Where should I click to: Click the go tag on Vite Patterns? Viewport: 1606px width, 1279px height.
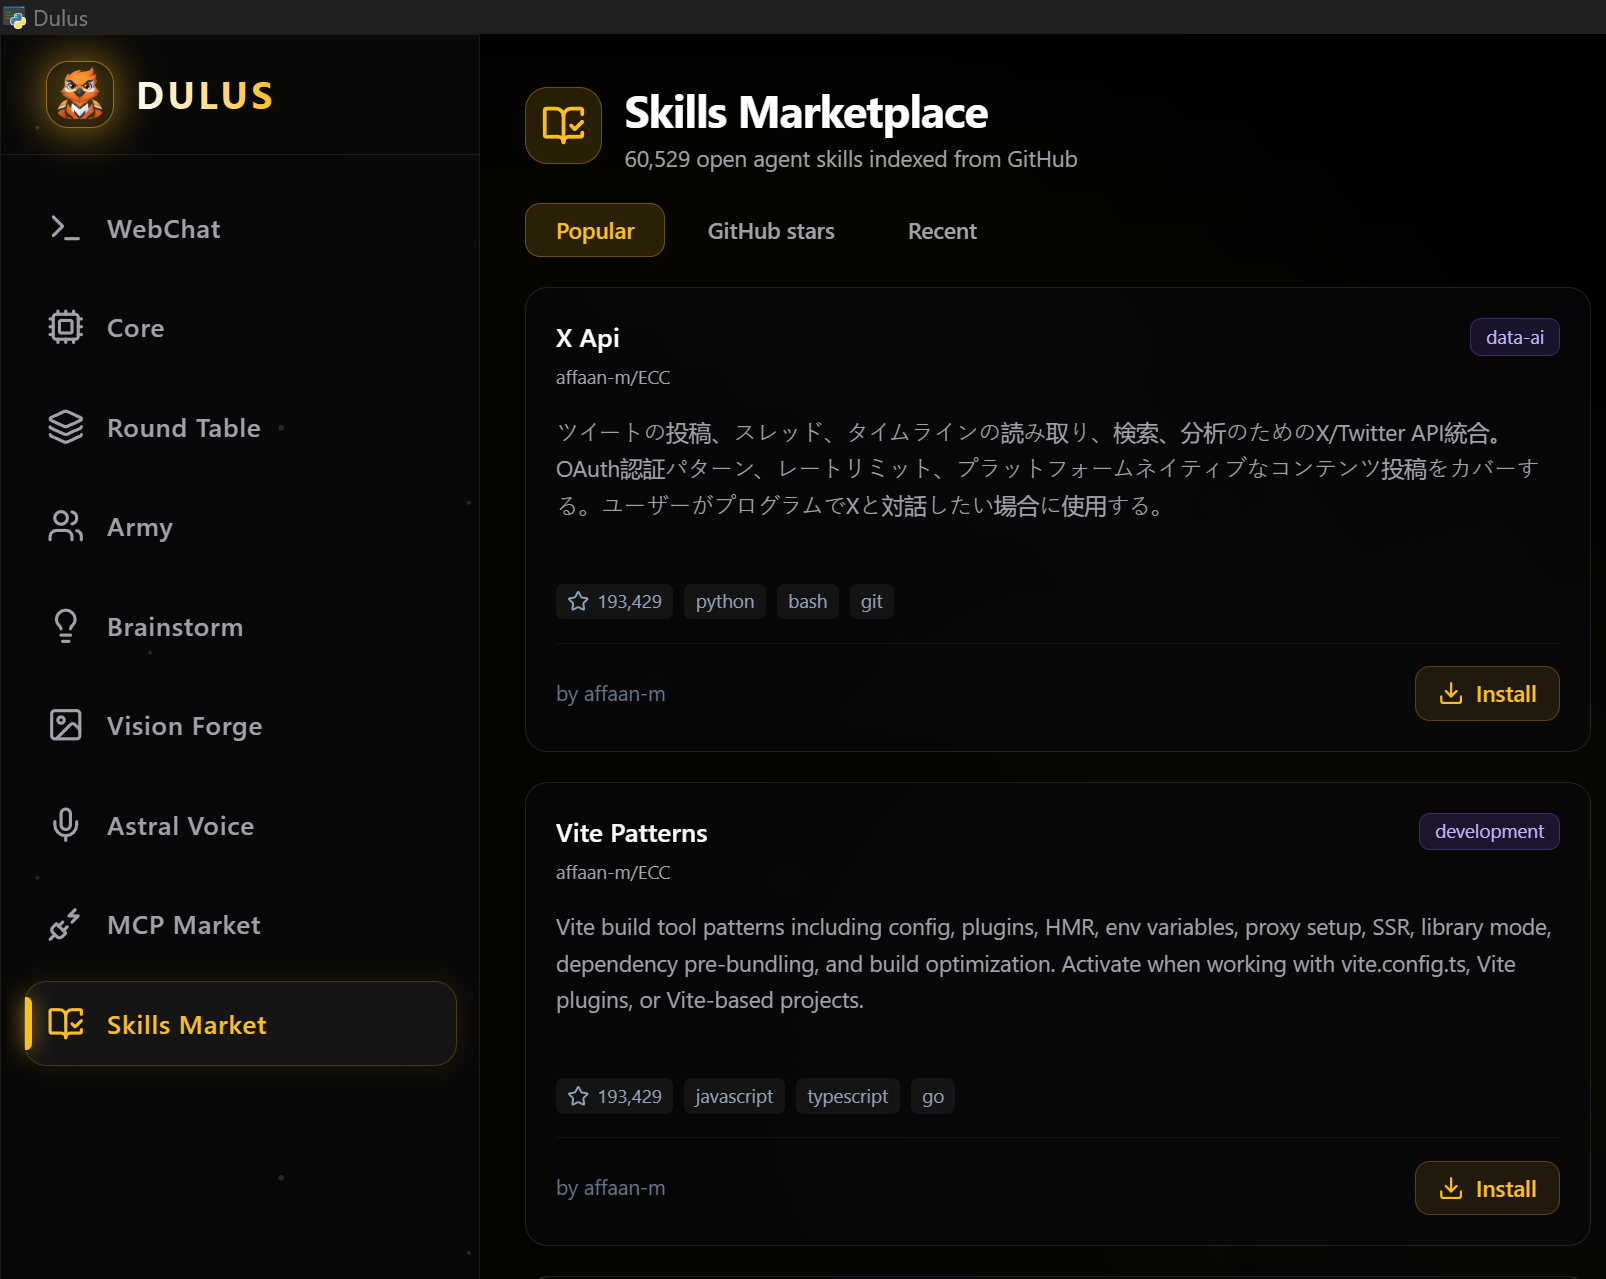coord(932,1096)
